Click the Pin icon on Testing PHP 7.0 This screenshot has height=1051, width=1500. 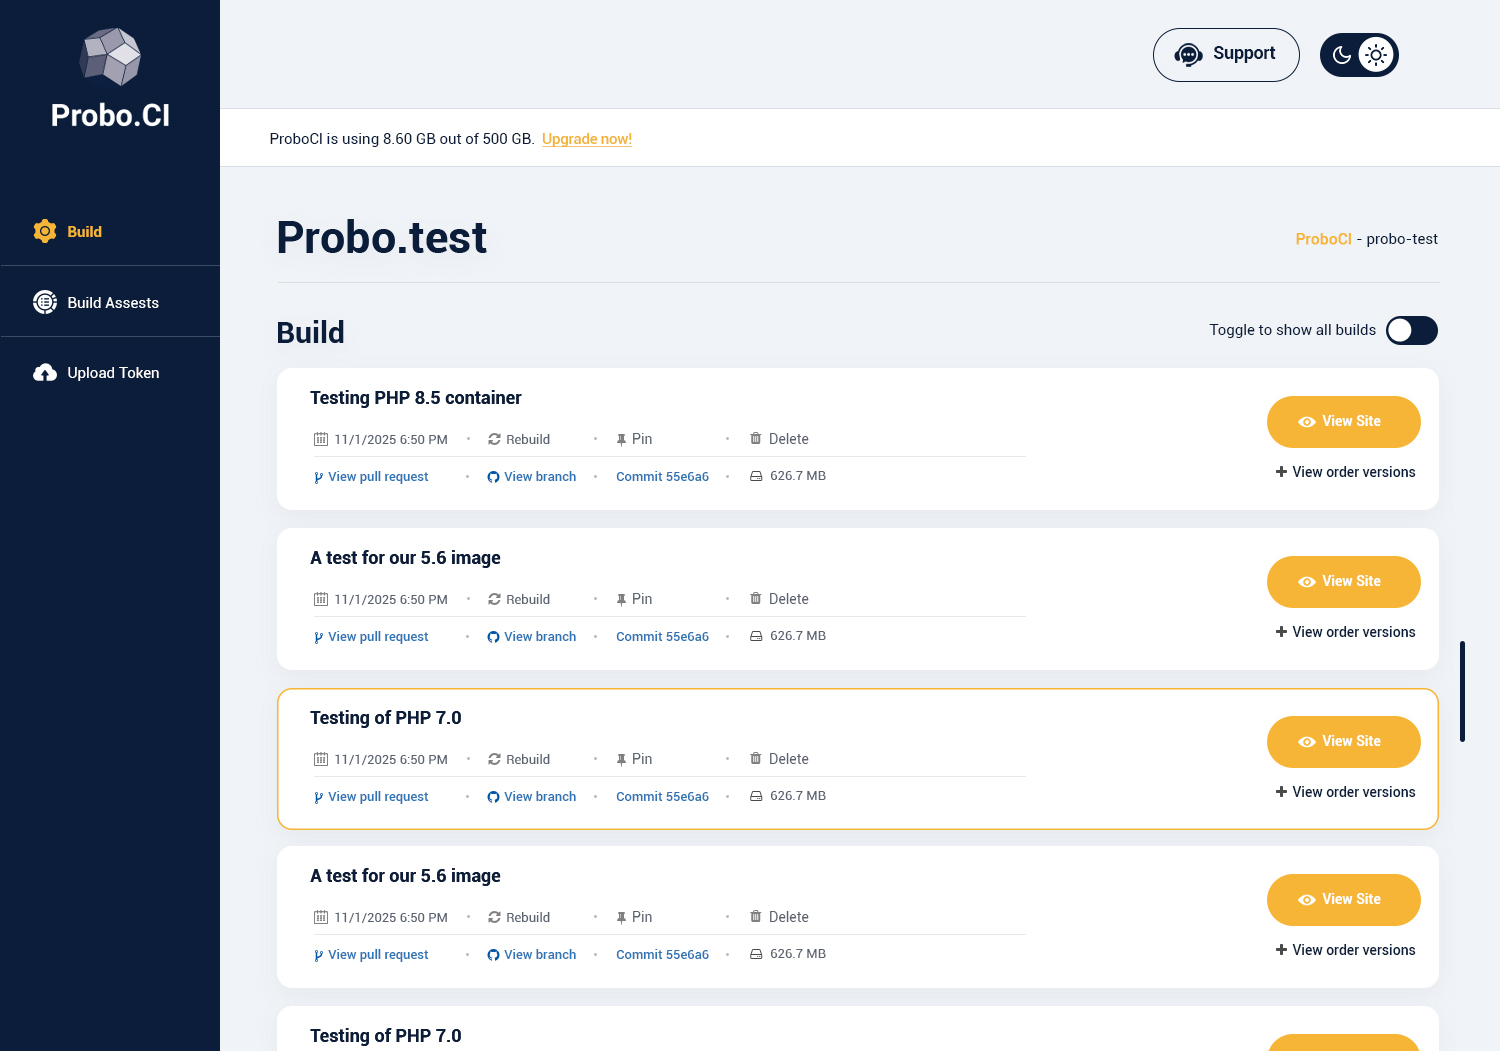point(621,760)
